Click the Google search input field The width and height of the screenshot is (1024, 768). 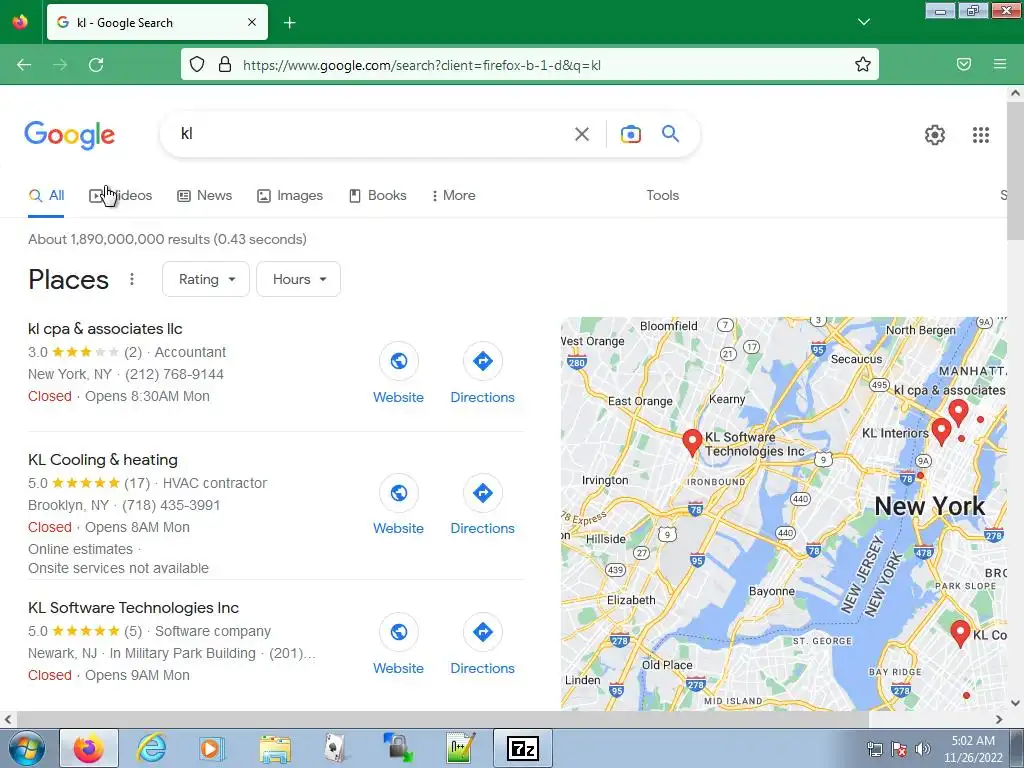click(x=372, y=134)
